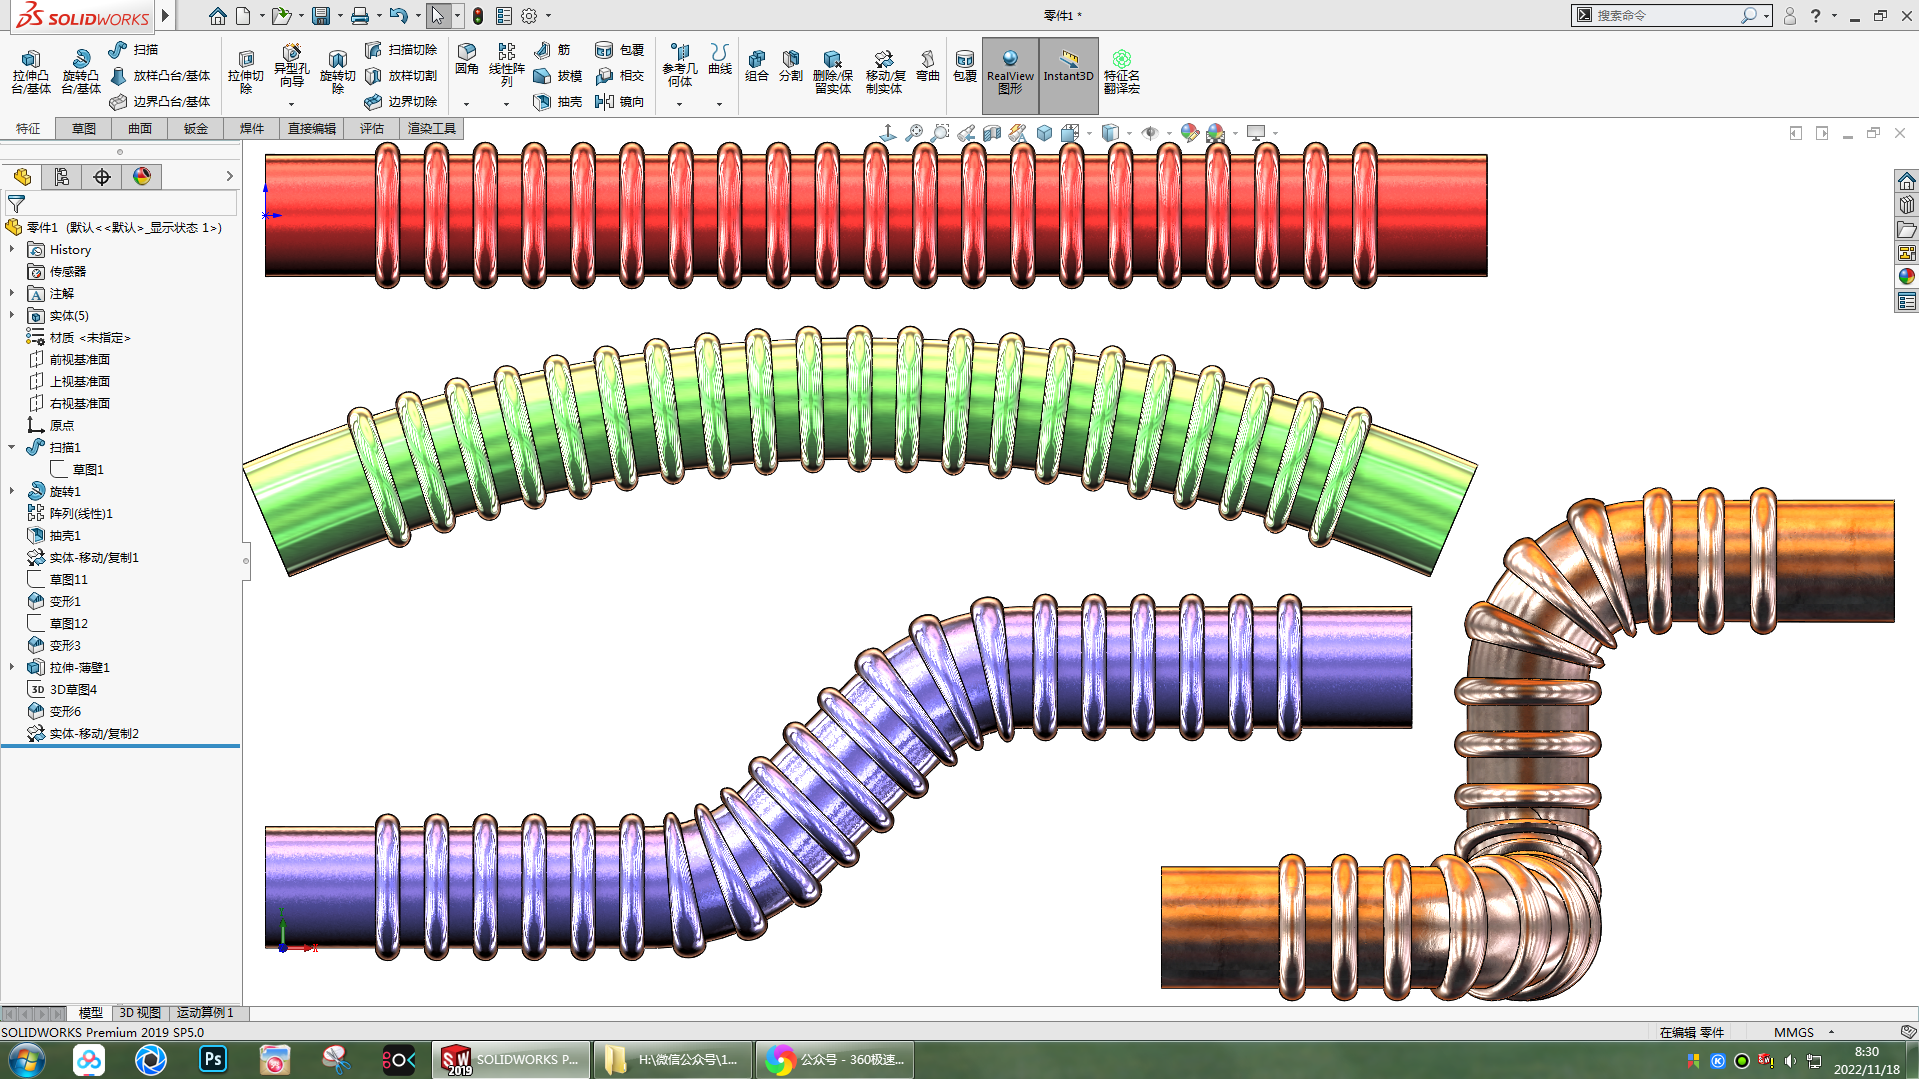Expand the 实体(5) solid bodies folder
This screenshot has width=1919, height=1079.
tap(12, 315)
